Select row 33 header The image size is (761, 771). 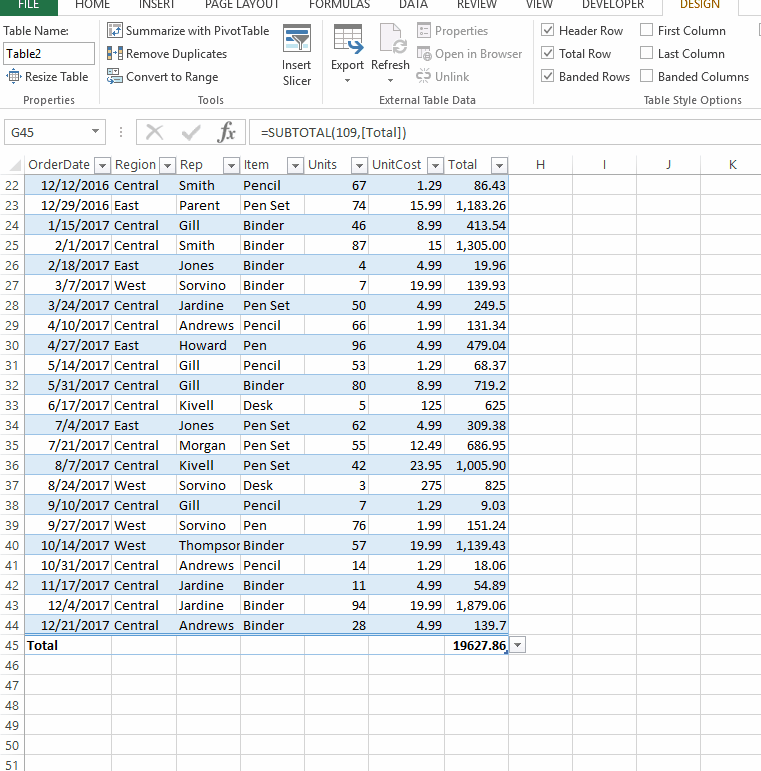pyautogui.click(x=12, y=405)
